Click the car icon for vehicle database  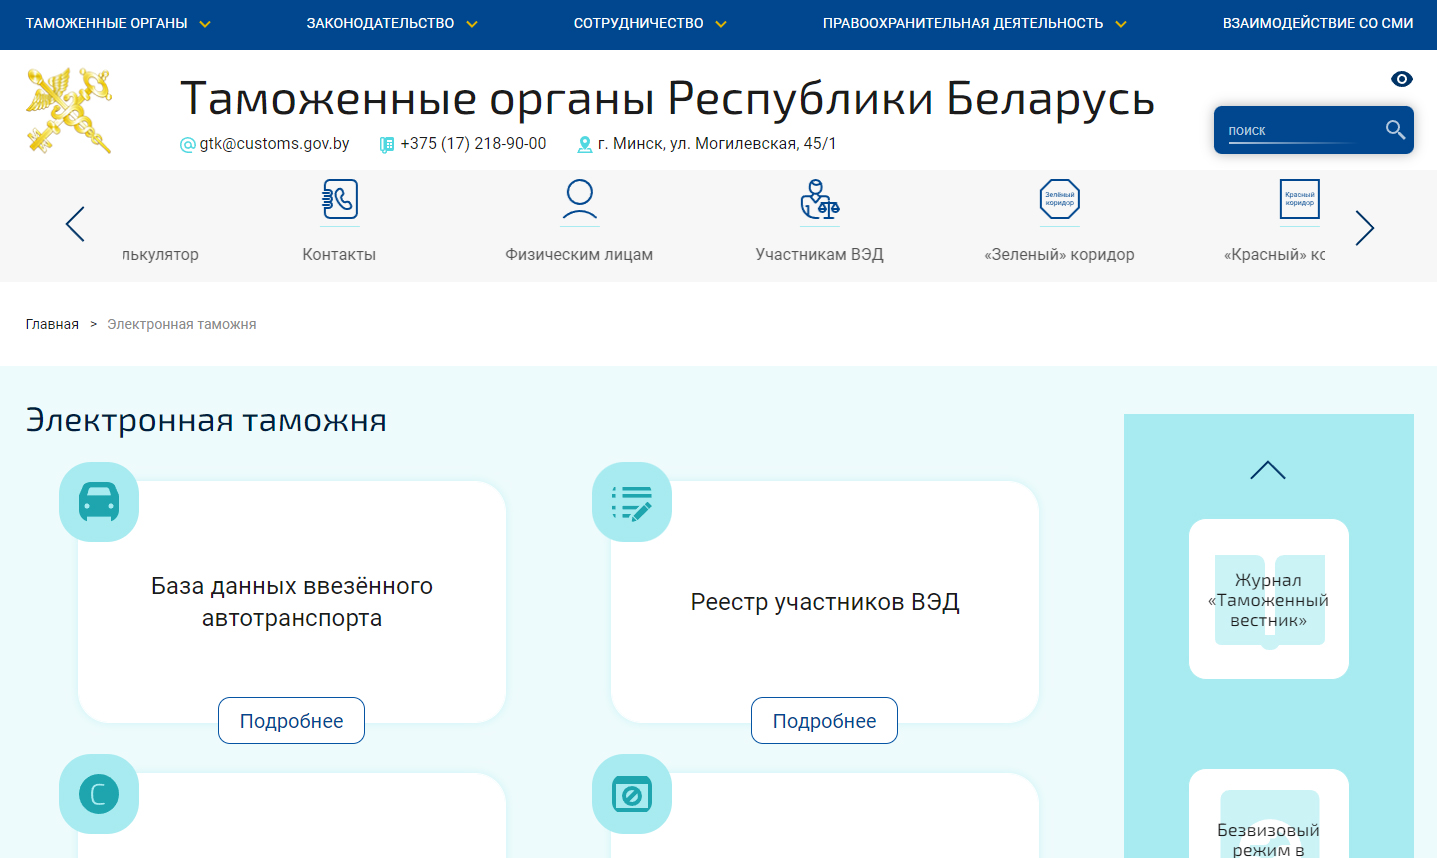tap(99, 502)
